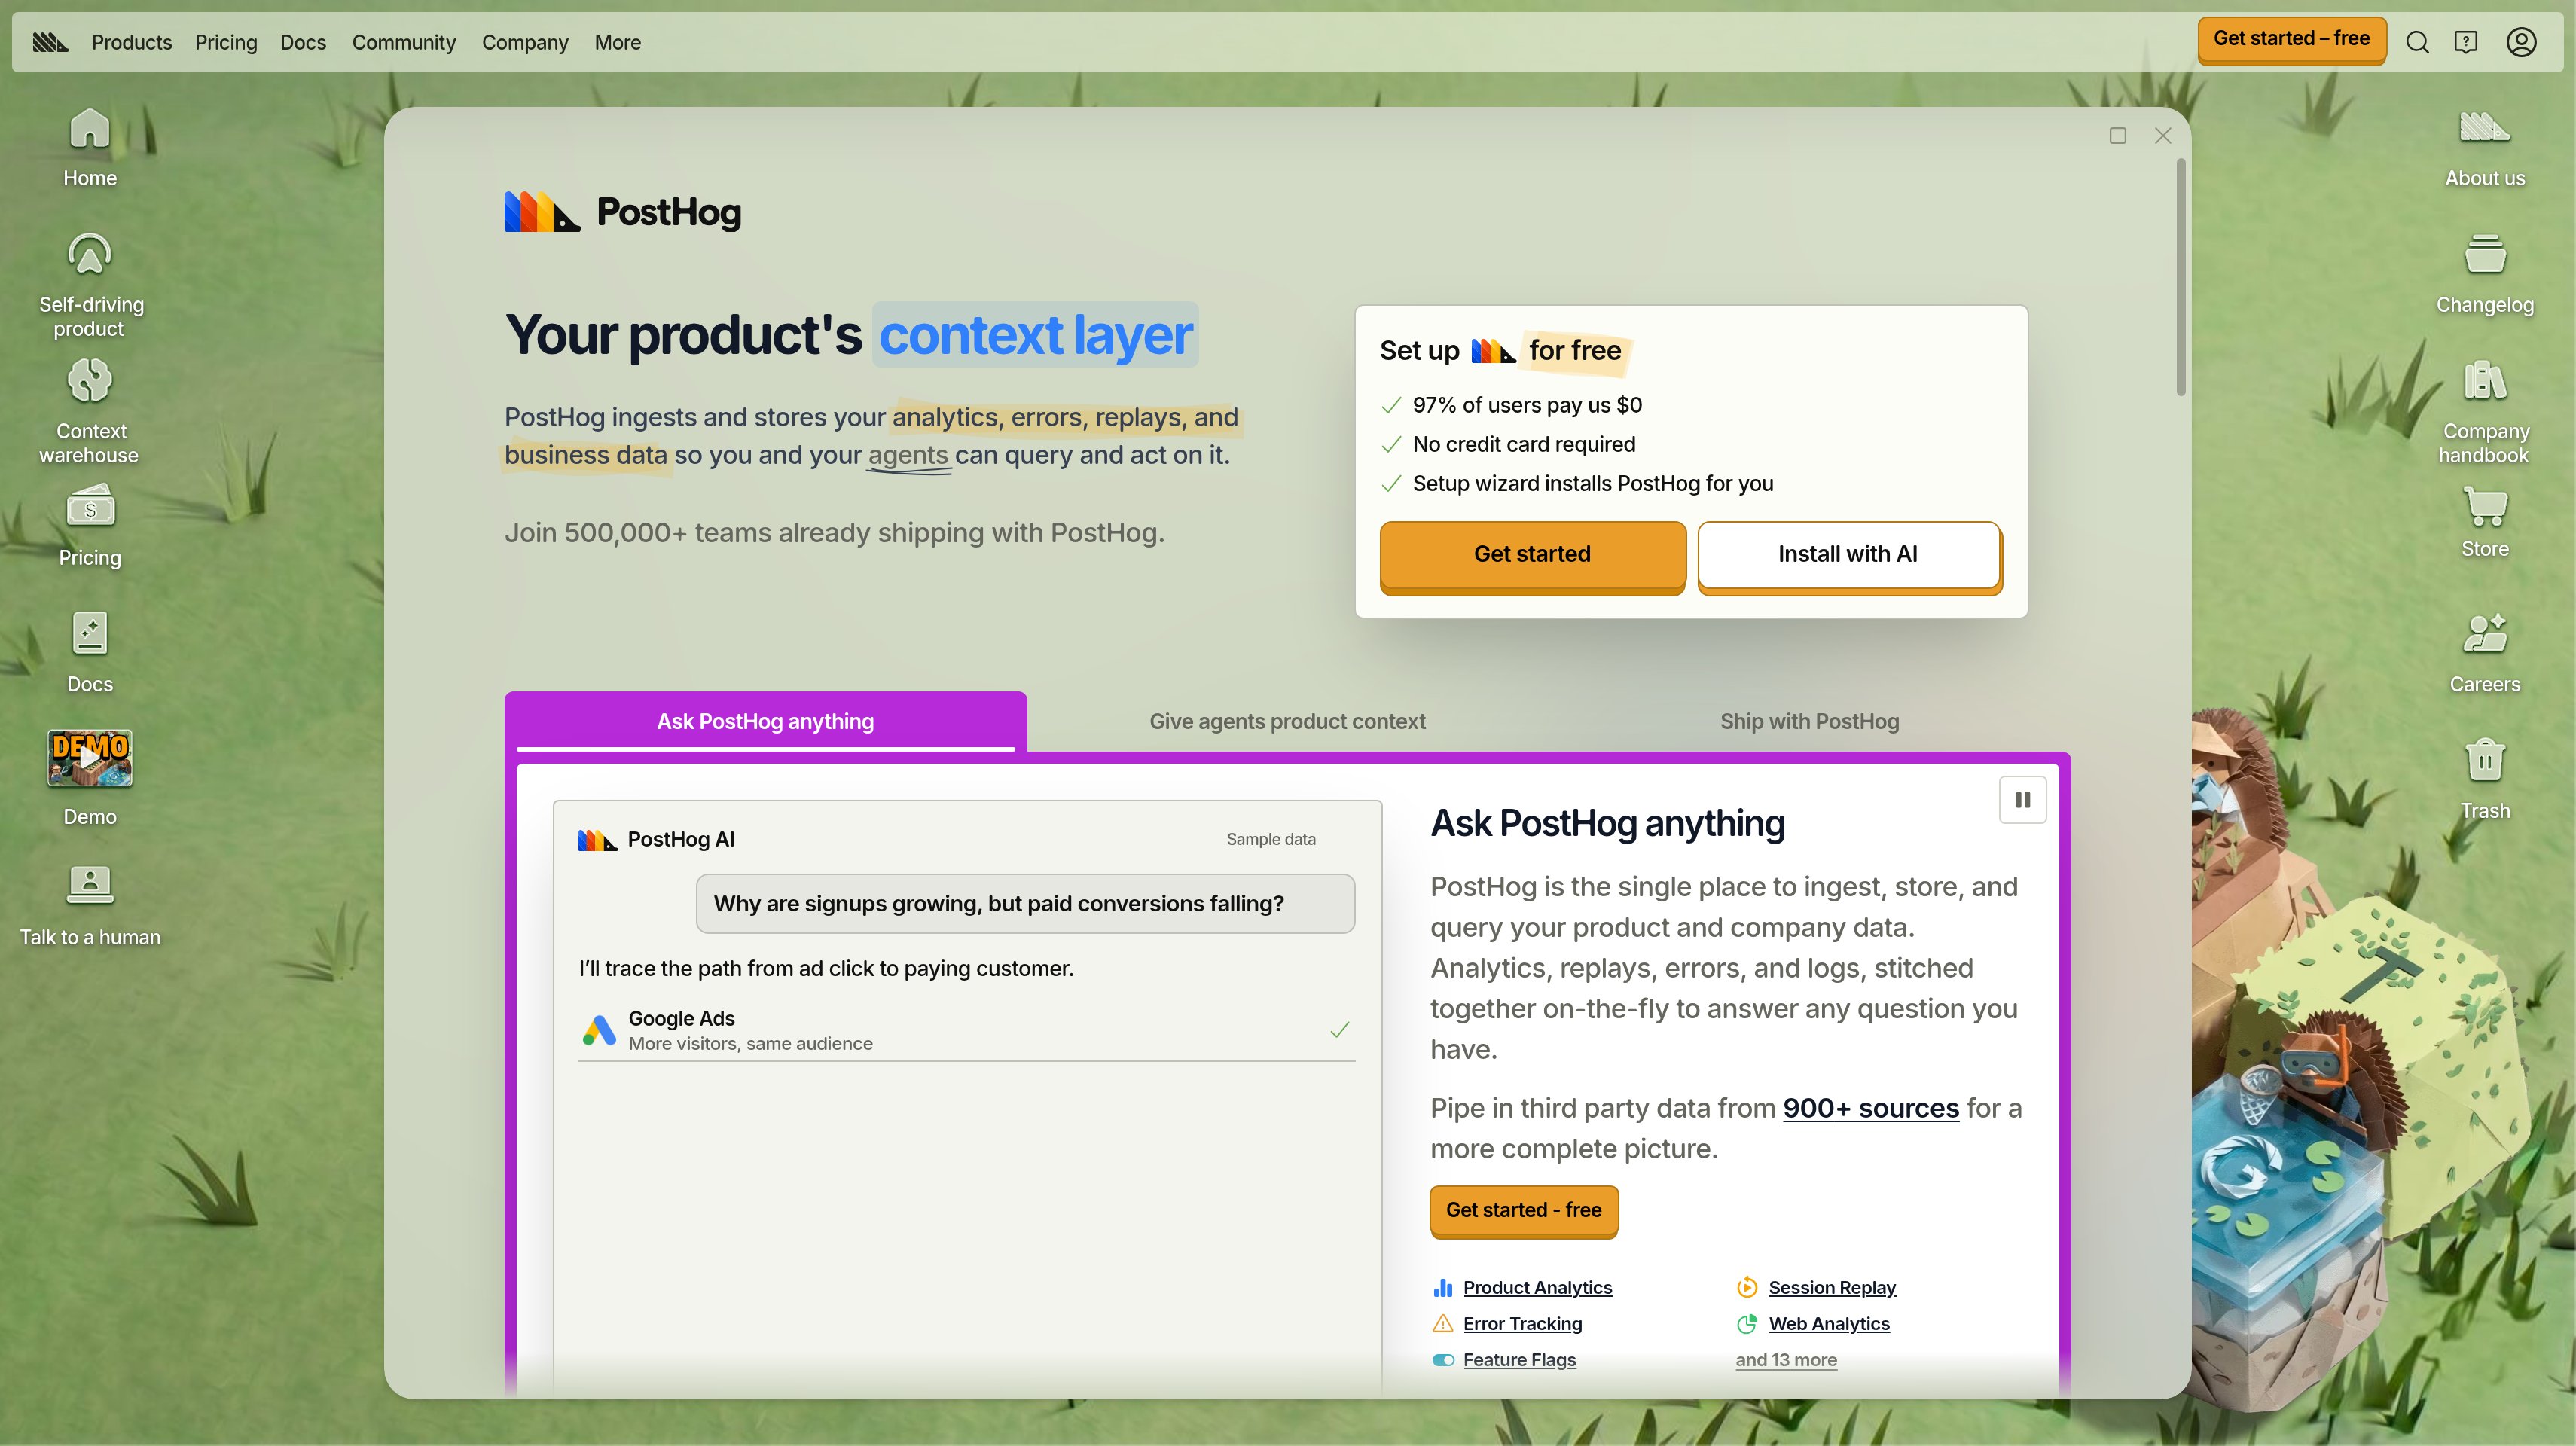
Task: Click the and 13 more link
Action: (x=1786, y=1360)
